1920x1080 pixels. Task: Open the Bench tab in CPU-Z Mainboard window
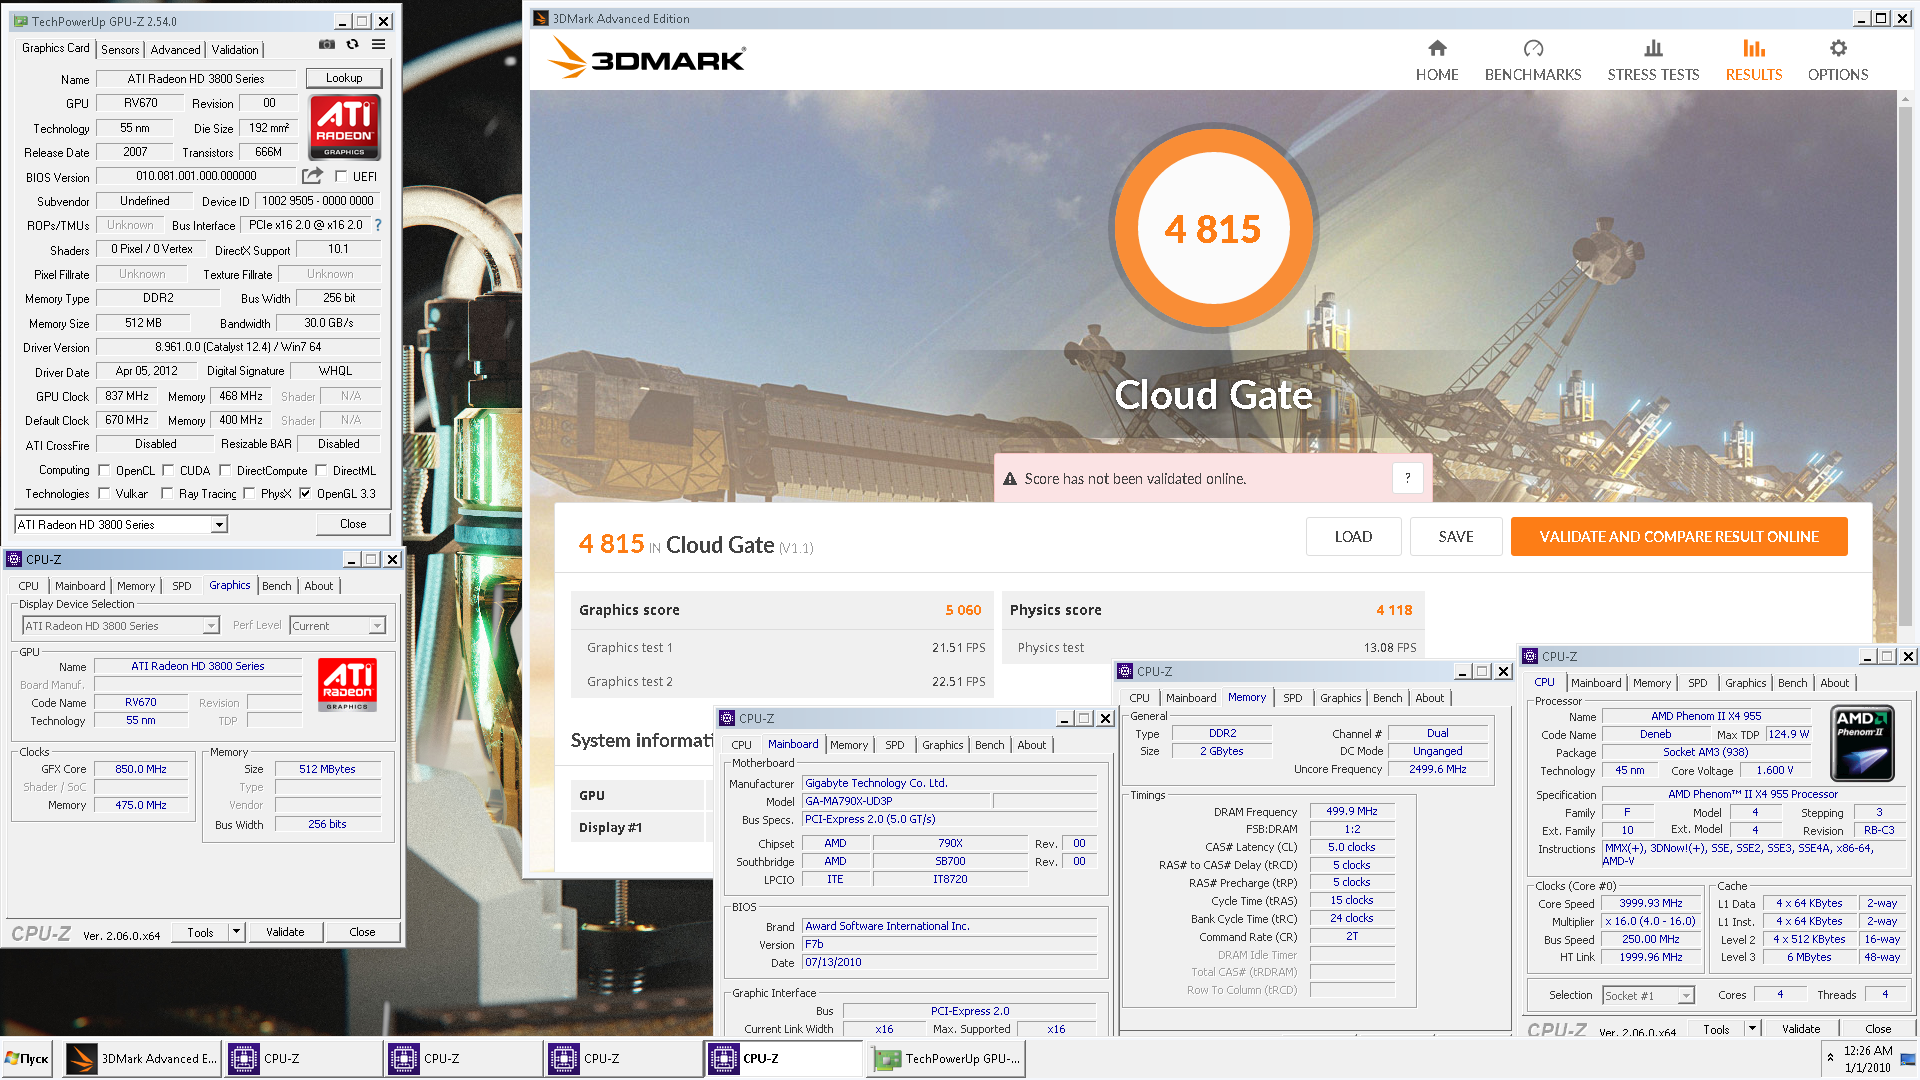(989, 745)
